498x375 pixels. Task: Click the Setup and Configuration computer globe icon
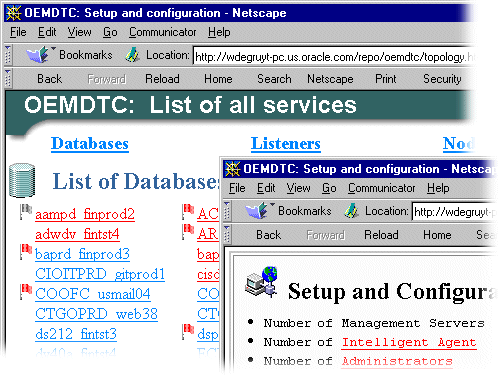[262, 282]
